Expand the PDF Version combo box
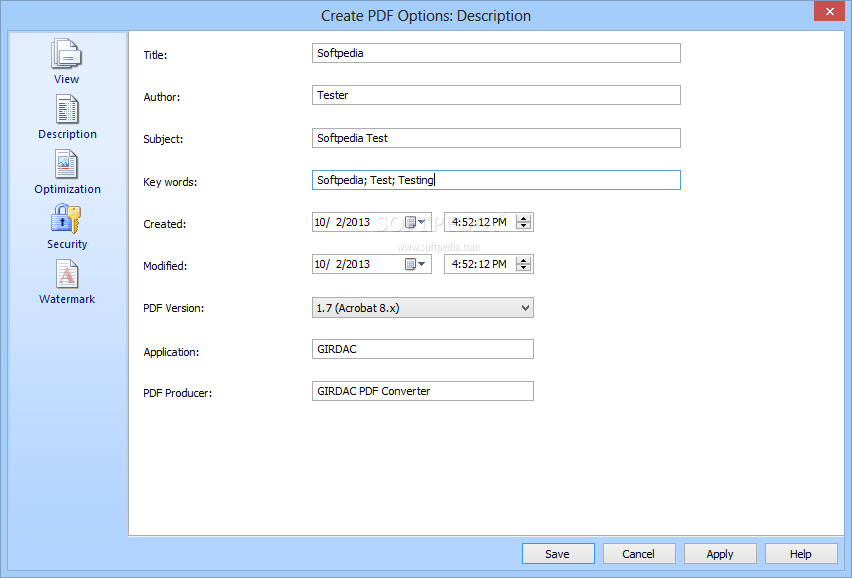Viewport: 852px width, 578px height. (x=525, y=308)
